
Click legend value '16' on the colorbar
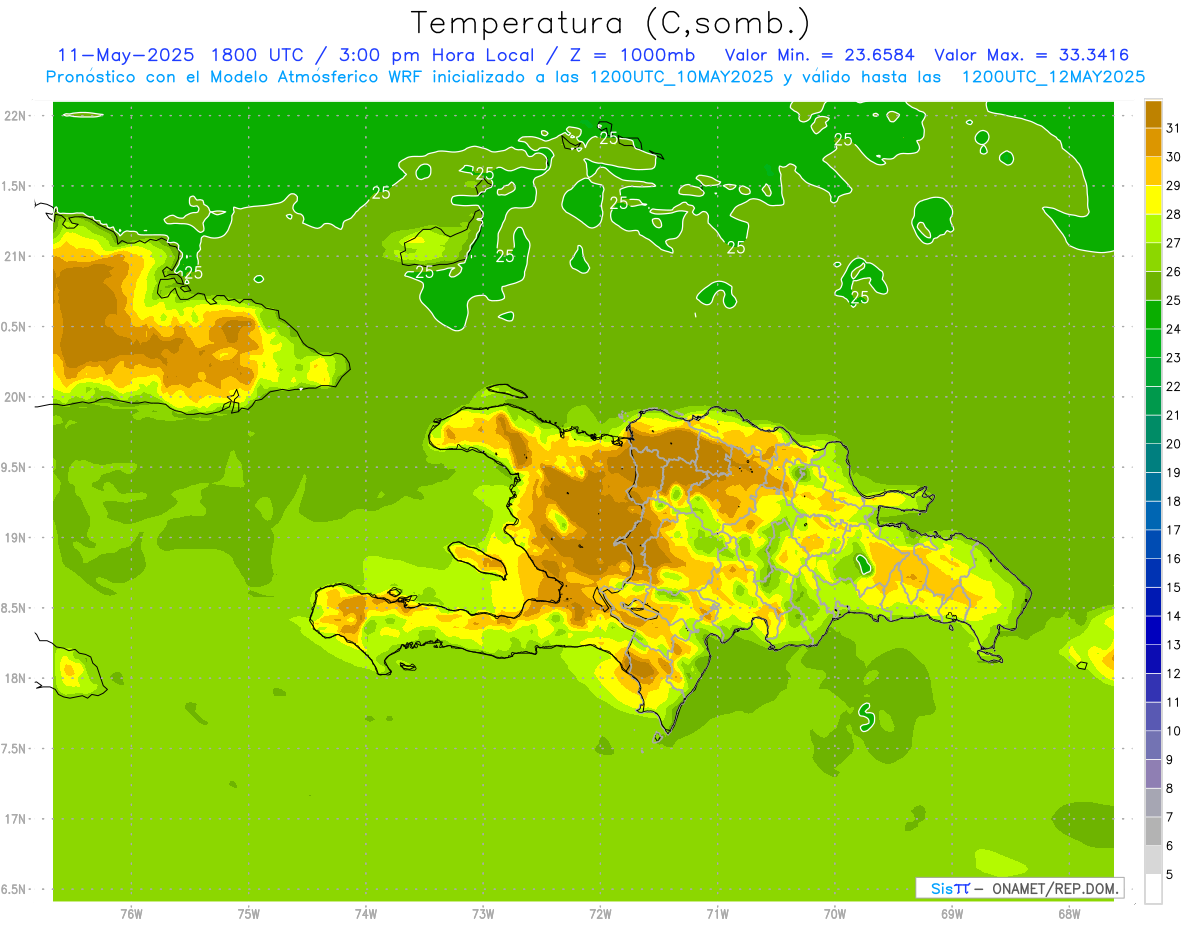point(1173,558)
